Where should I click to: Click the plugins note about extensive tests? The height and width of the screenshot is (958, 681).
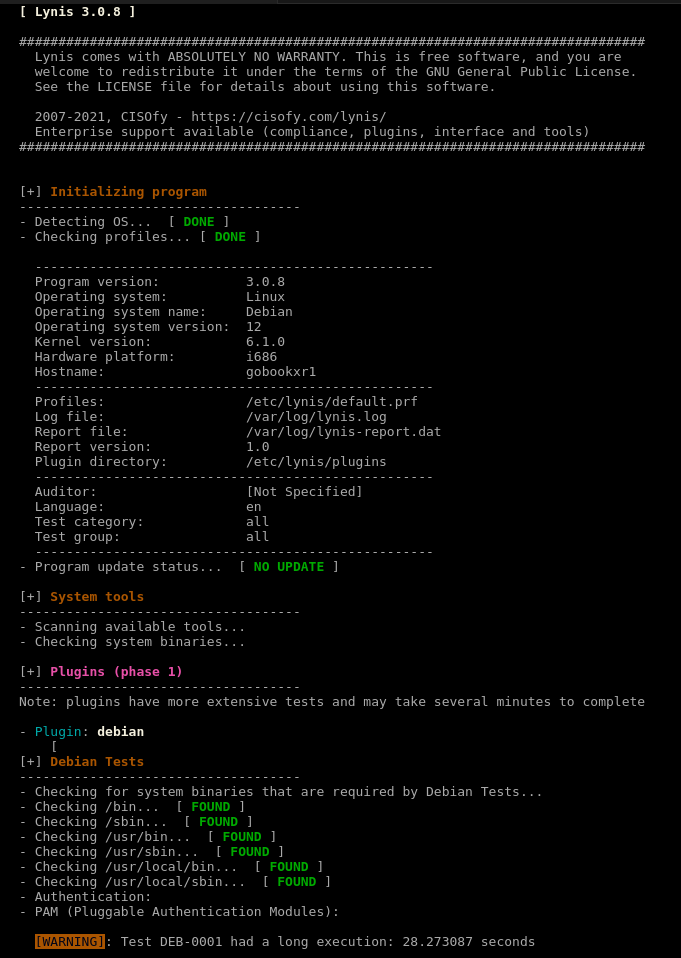pos(332,702)
